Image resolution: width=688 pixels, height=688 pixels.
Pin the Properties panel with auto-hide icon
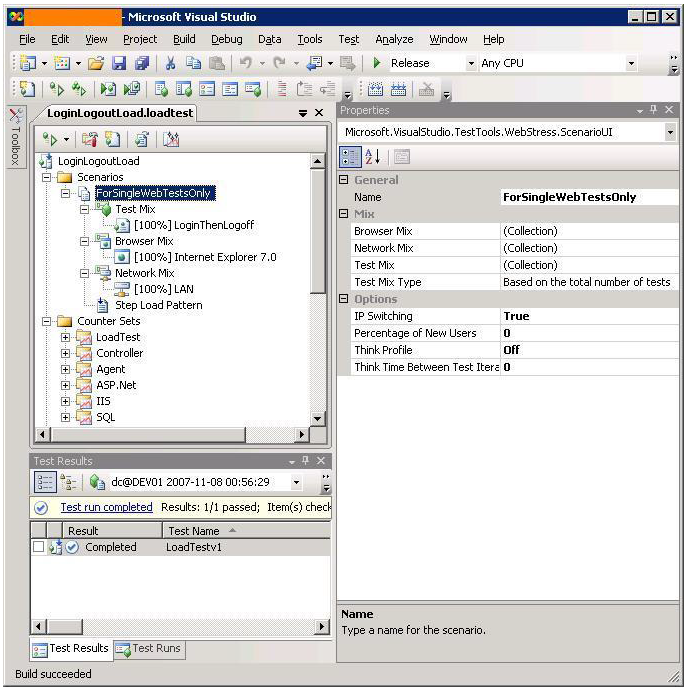click(x=653, y=110)
